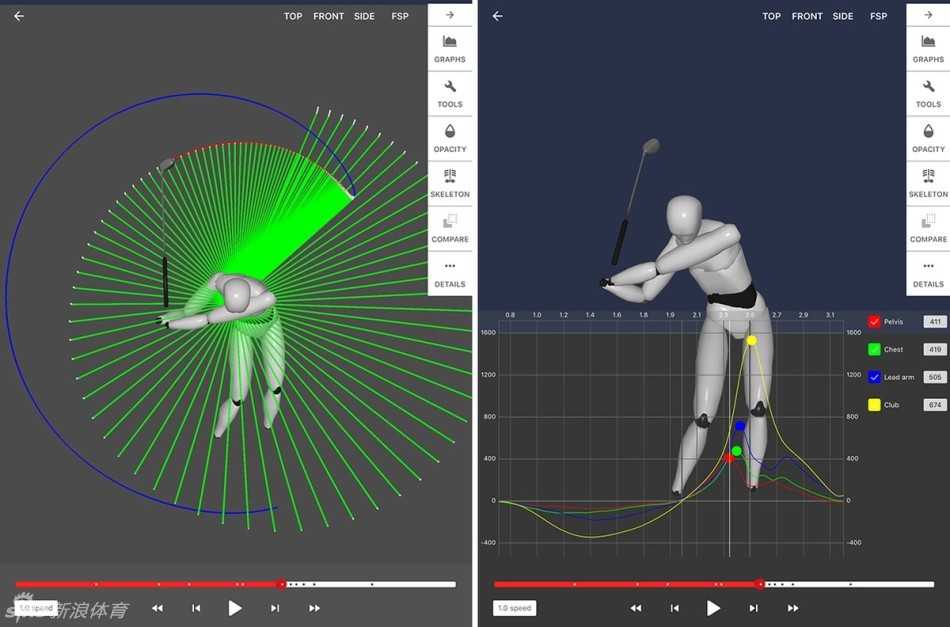This screenshot has height=627, width=950.
Task: Toggle Skeleton display in right view
Action: [928, 183]
